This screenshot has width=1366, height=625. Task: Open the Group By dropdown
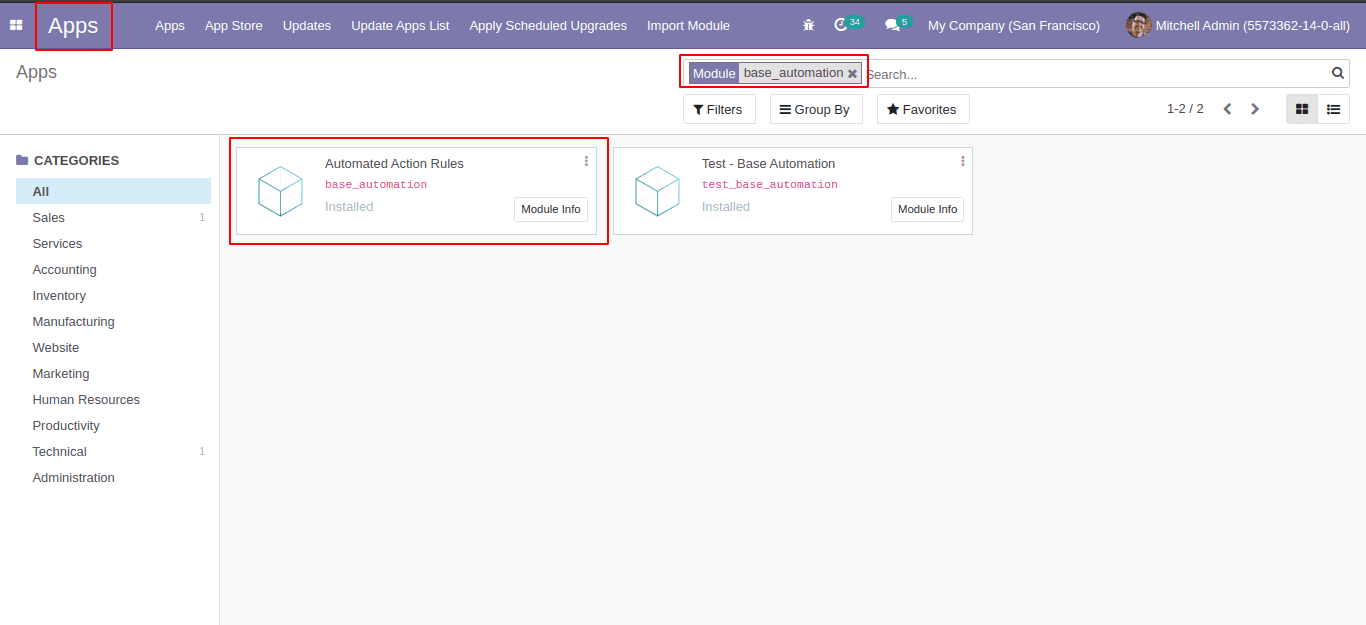(x=816, y=109)
